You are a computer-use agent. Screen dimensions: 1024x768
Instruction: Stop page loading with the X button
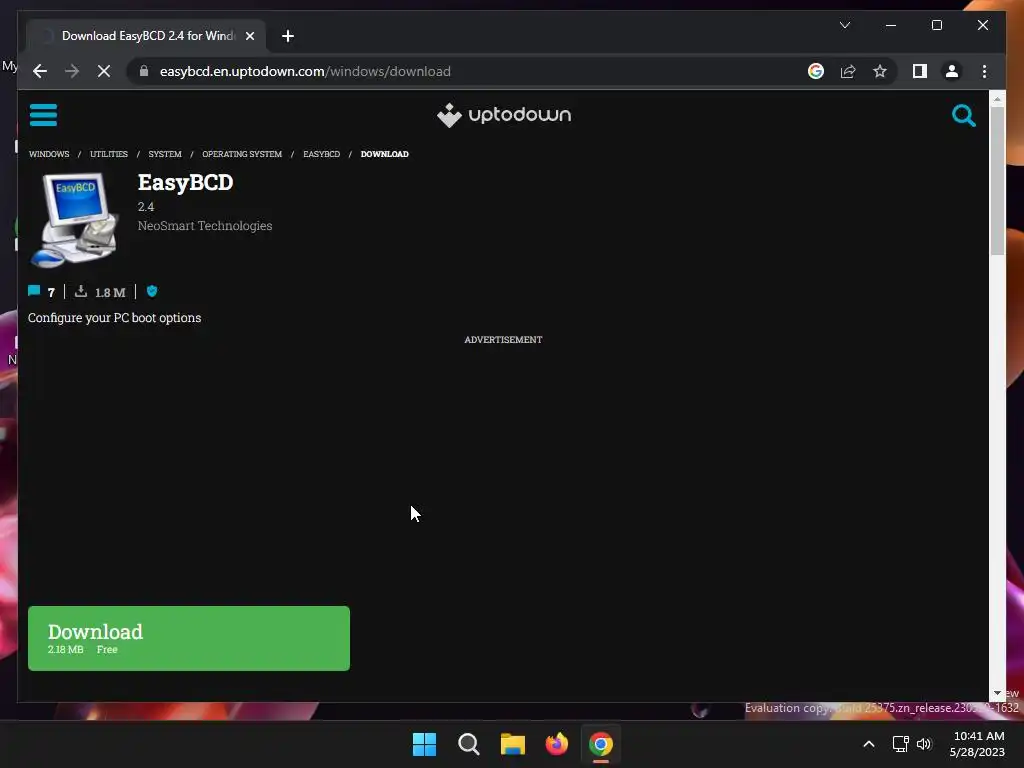click(x=104, y=71)
